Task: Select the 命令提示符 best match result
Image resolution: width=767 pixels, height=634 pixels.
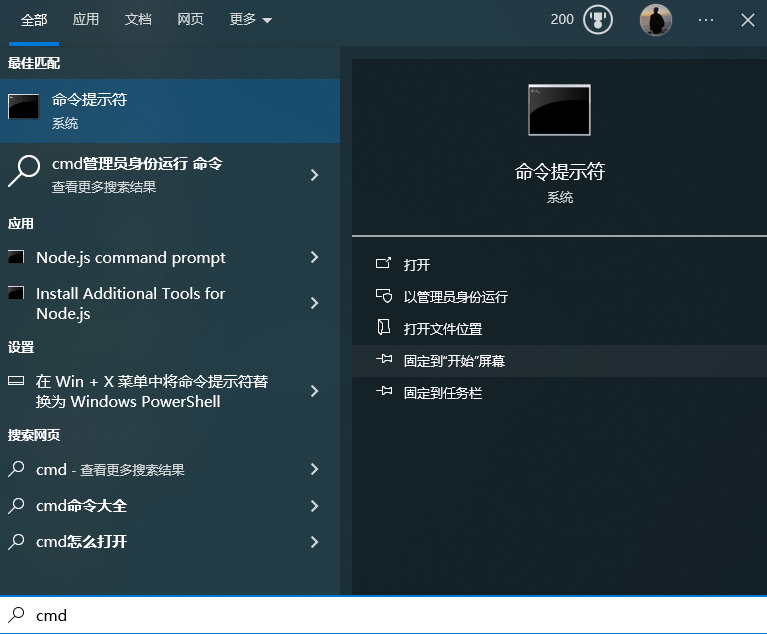Action: click(170, 111)
